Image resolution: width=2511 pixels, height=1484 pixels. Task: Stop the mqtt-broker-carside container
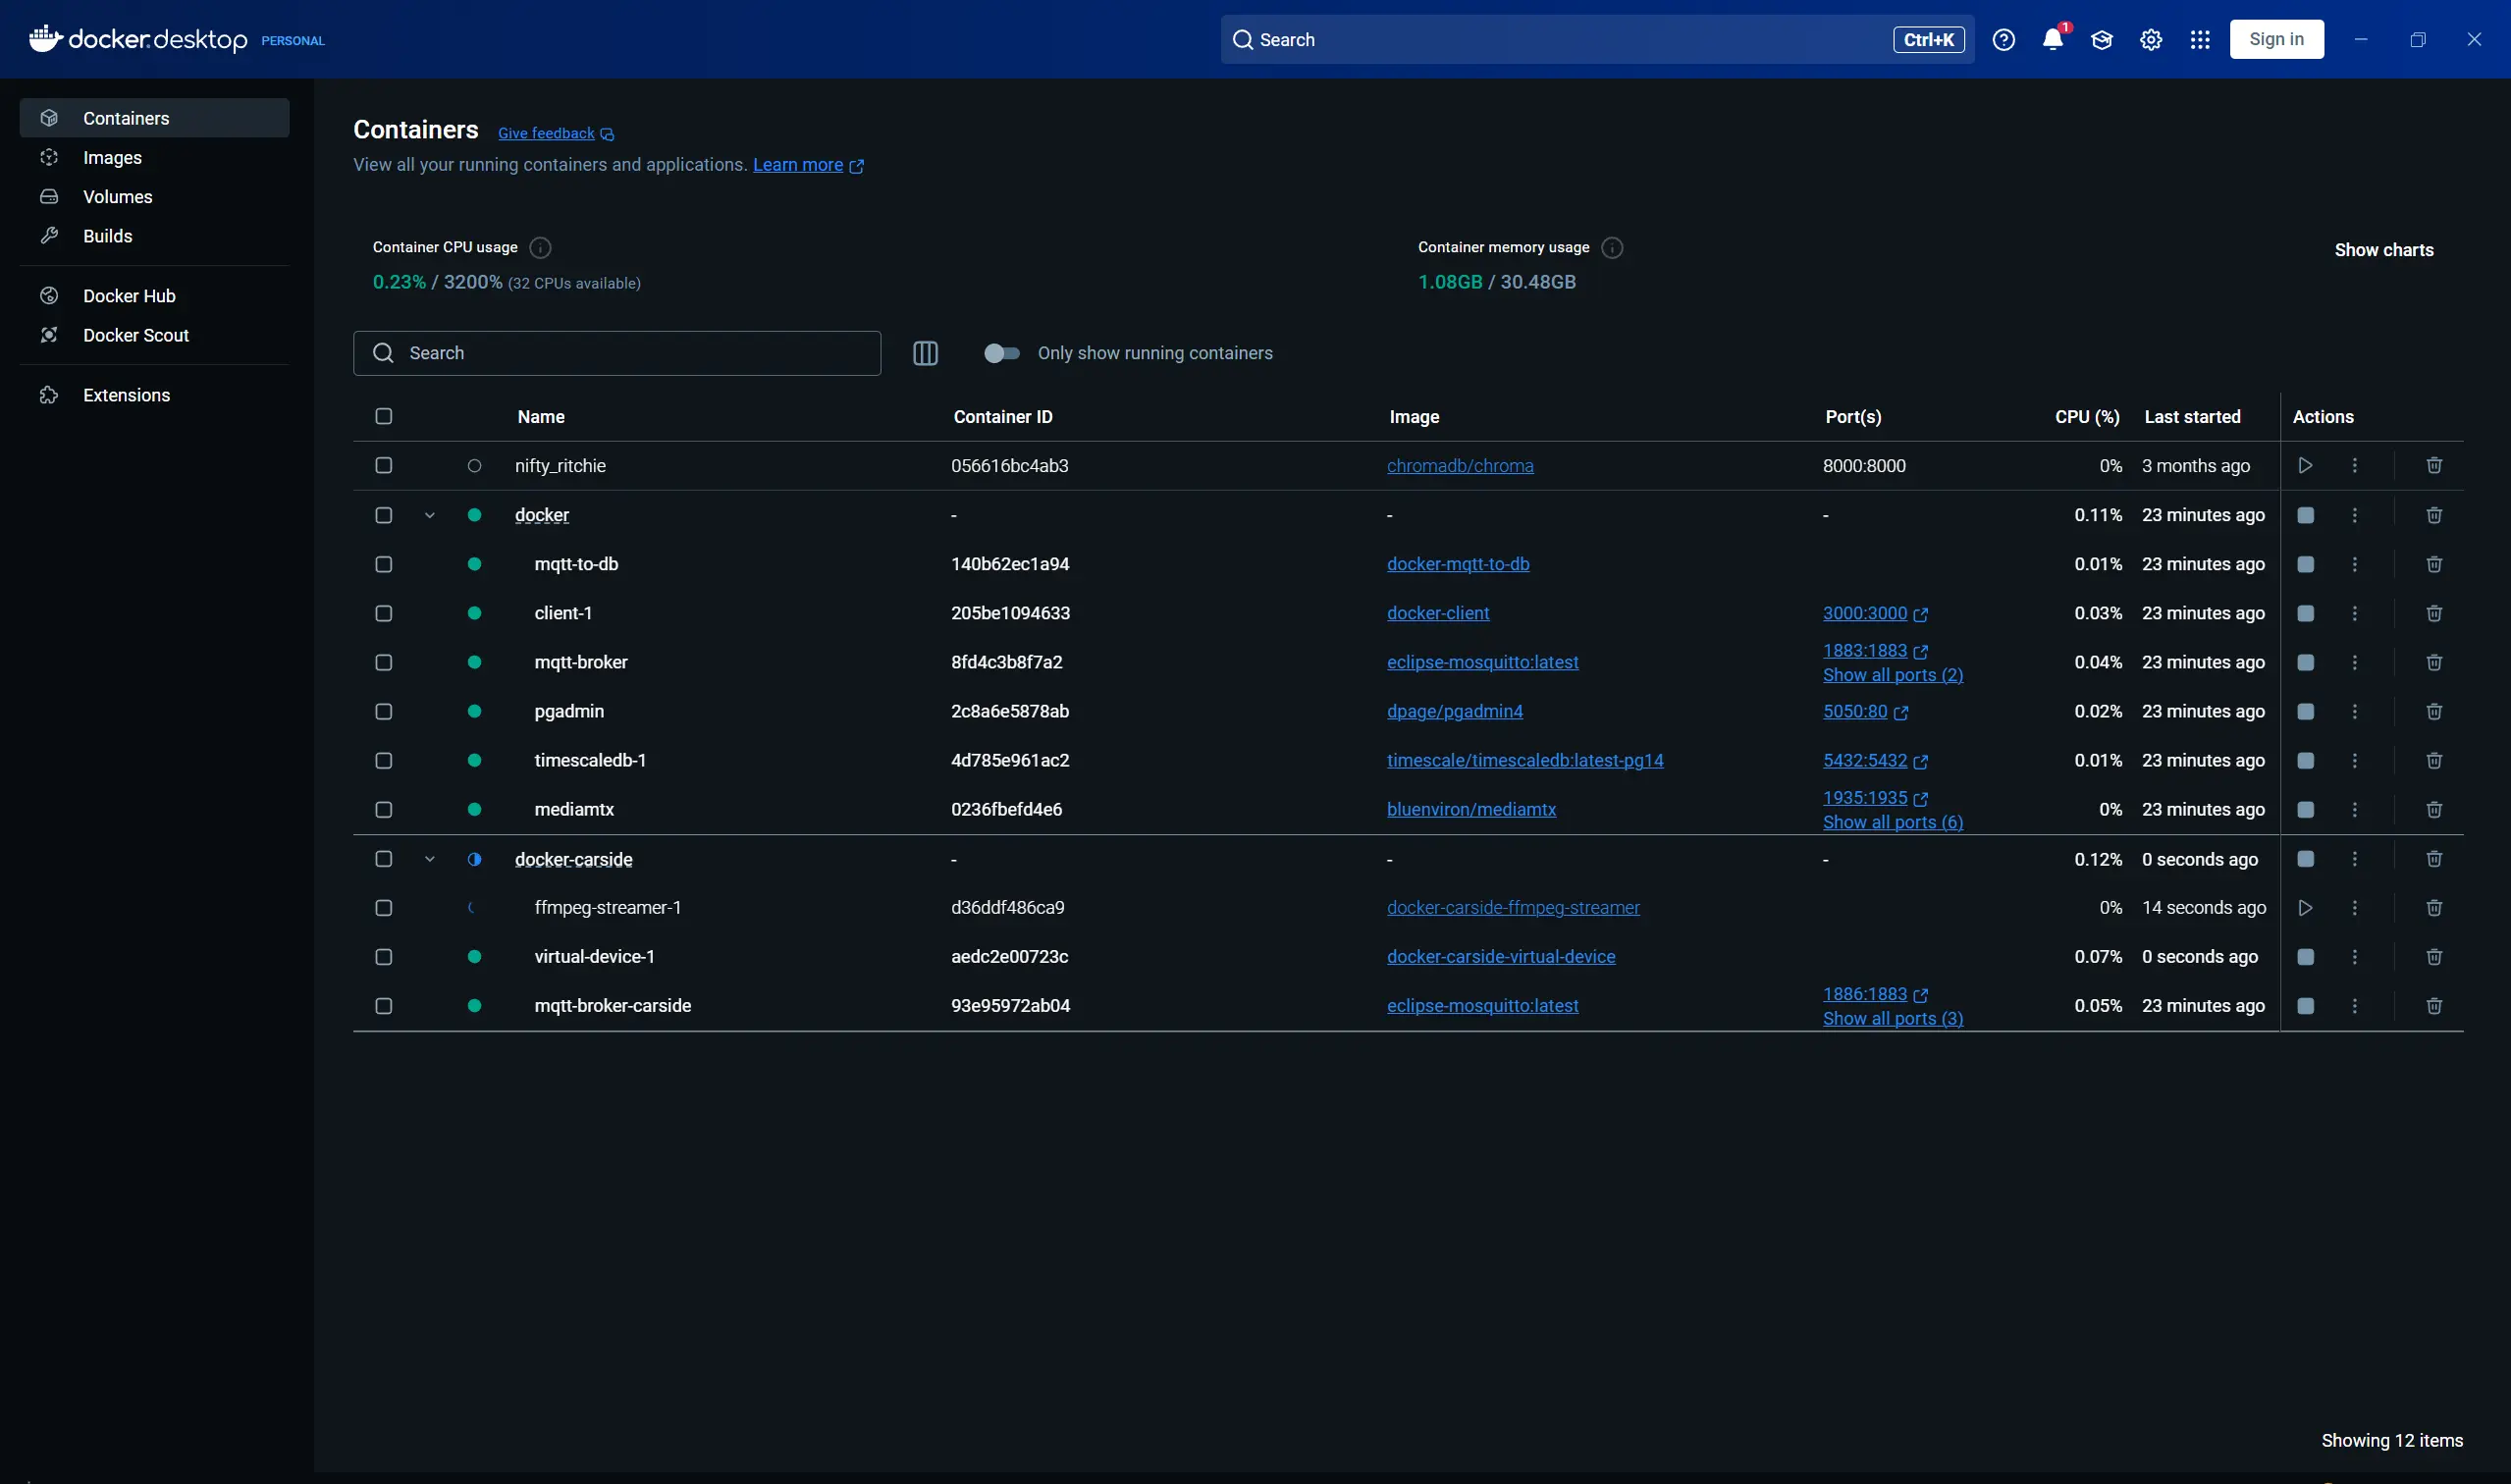(x=2305, y=1006)
